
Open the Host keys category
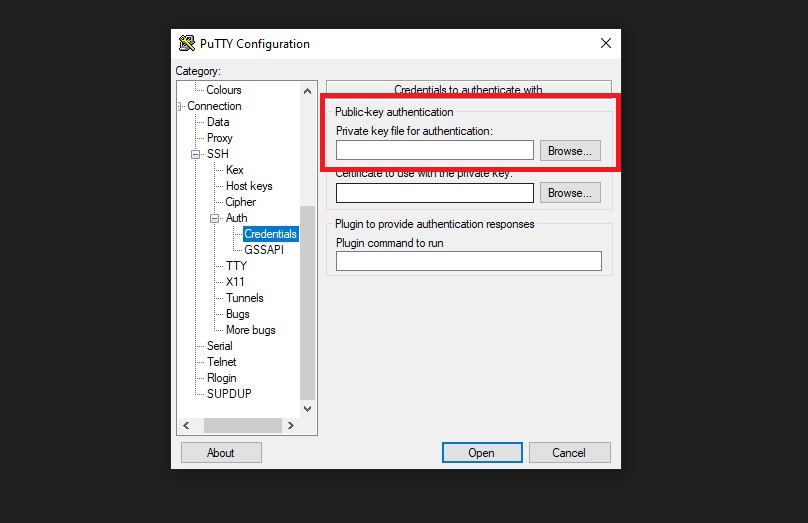(x=248, y=186)
